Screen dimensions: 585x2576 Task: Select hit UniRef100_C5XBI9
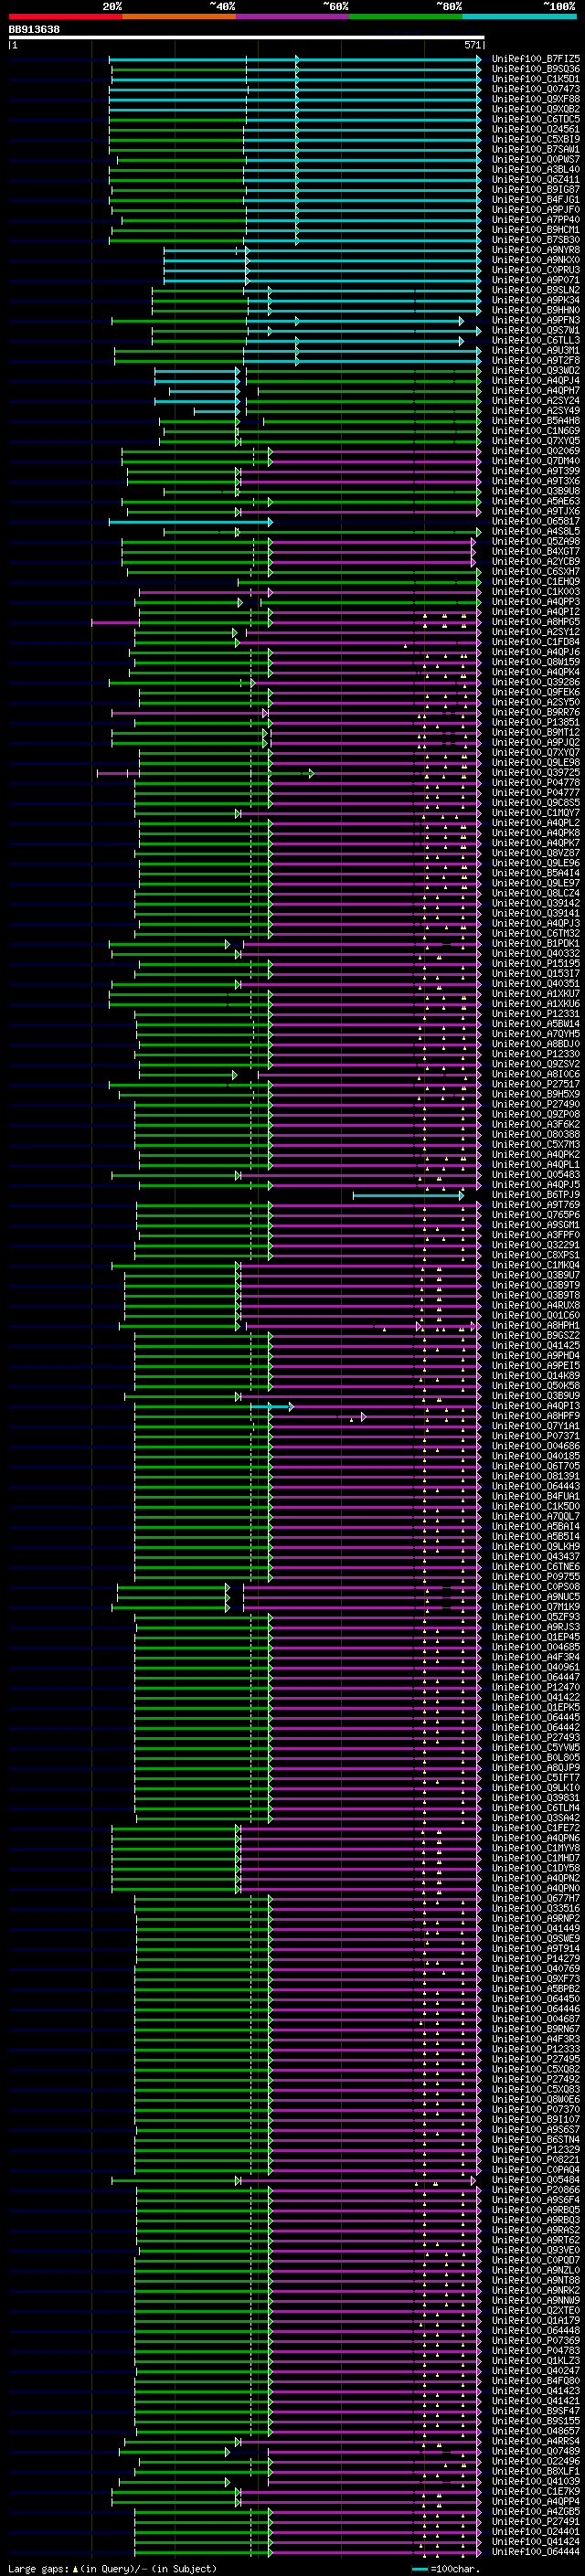536,139
